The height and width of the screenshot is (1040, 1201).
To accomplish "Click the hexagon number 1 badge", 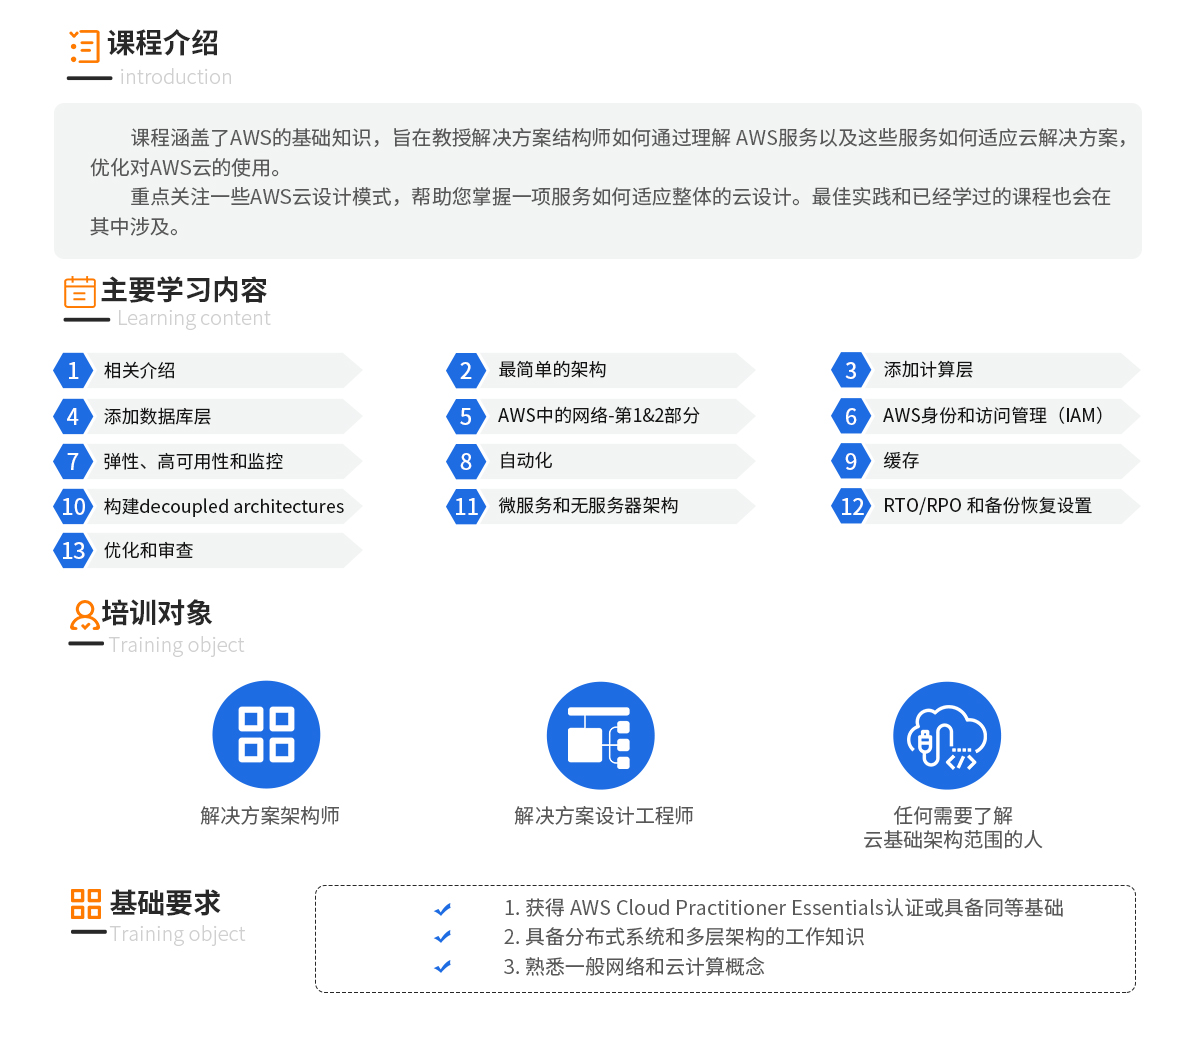I will (73, 371).
